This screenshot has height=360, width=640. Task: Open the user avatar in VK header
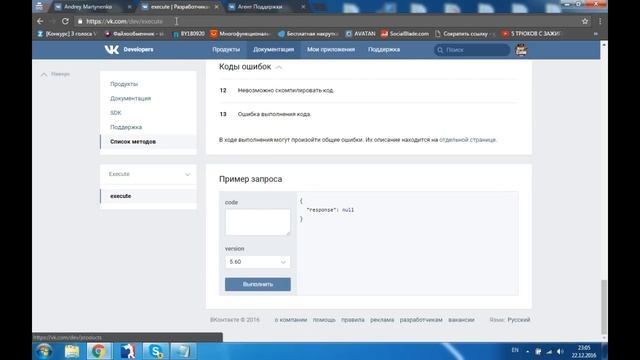click(521, 50)
